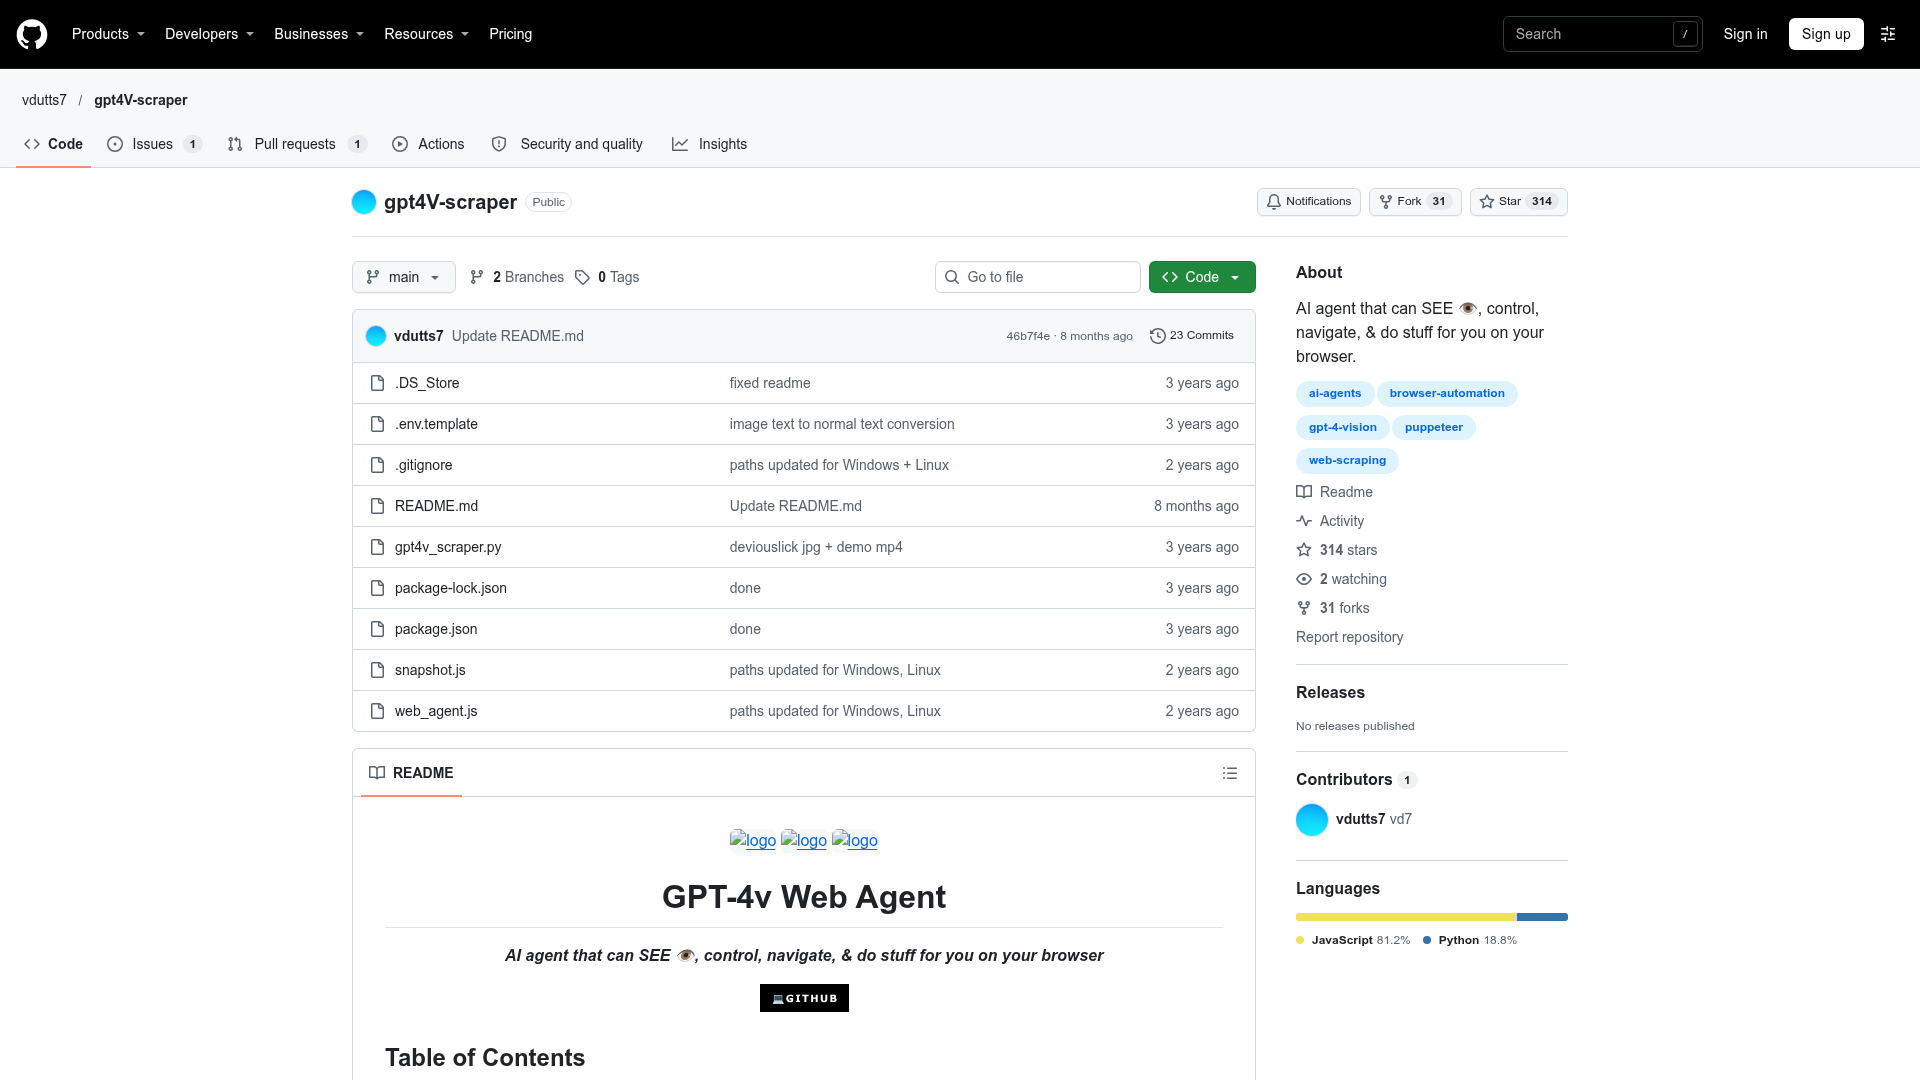The image size is (1920, 1080).
Task: Click the file icon beside package.json
Action: tap(377, 629)
